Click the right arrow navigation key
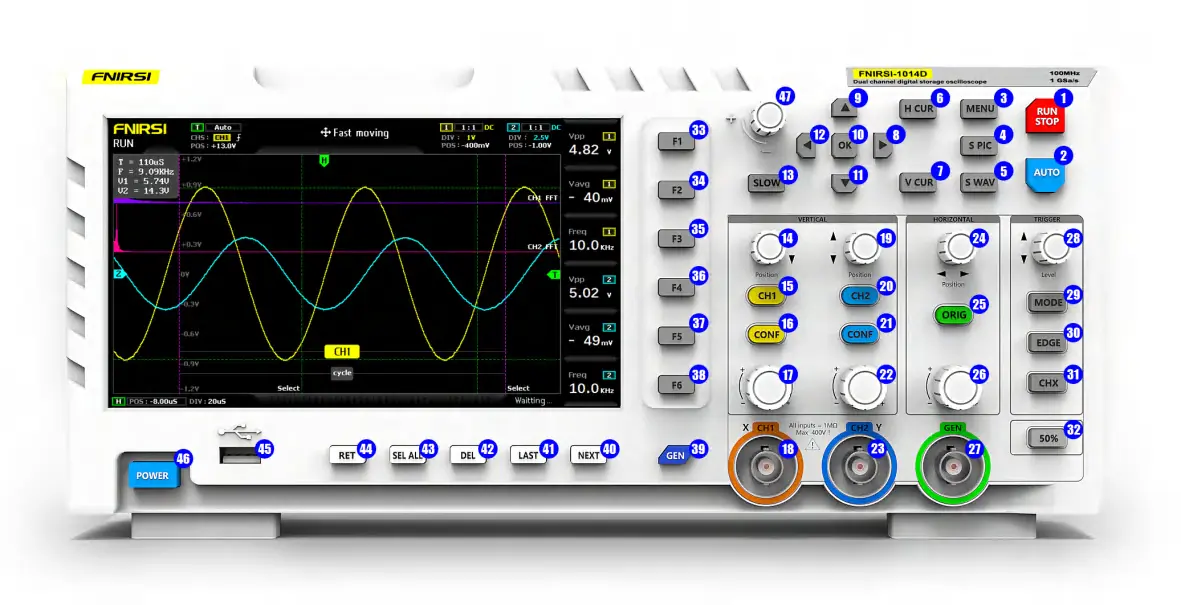The width and height of the screenshot is (1181, 605). pyautogui.click(x=882, y=145)
